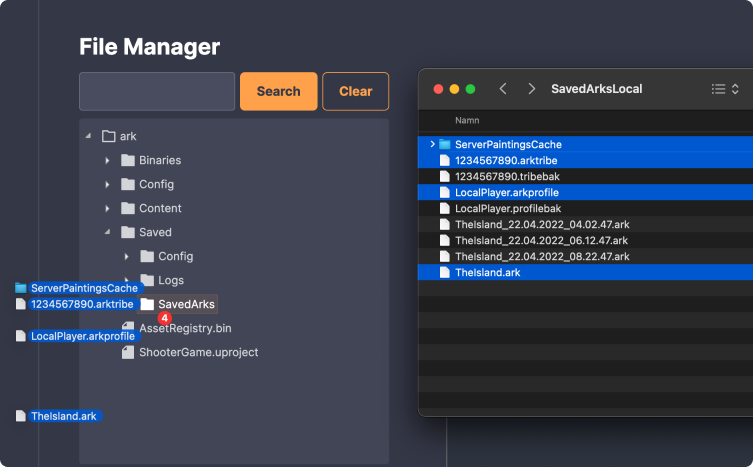
Task: Select the SavedArks folder label
Action: 186,304
